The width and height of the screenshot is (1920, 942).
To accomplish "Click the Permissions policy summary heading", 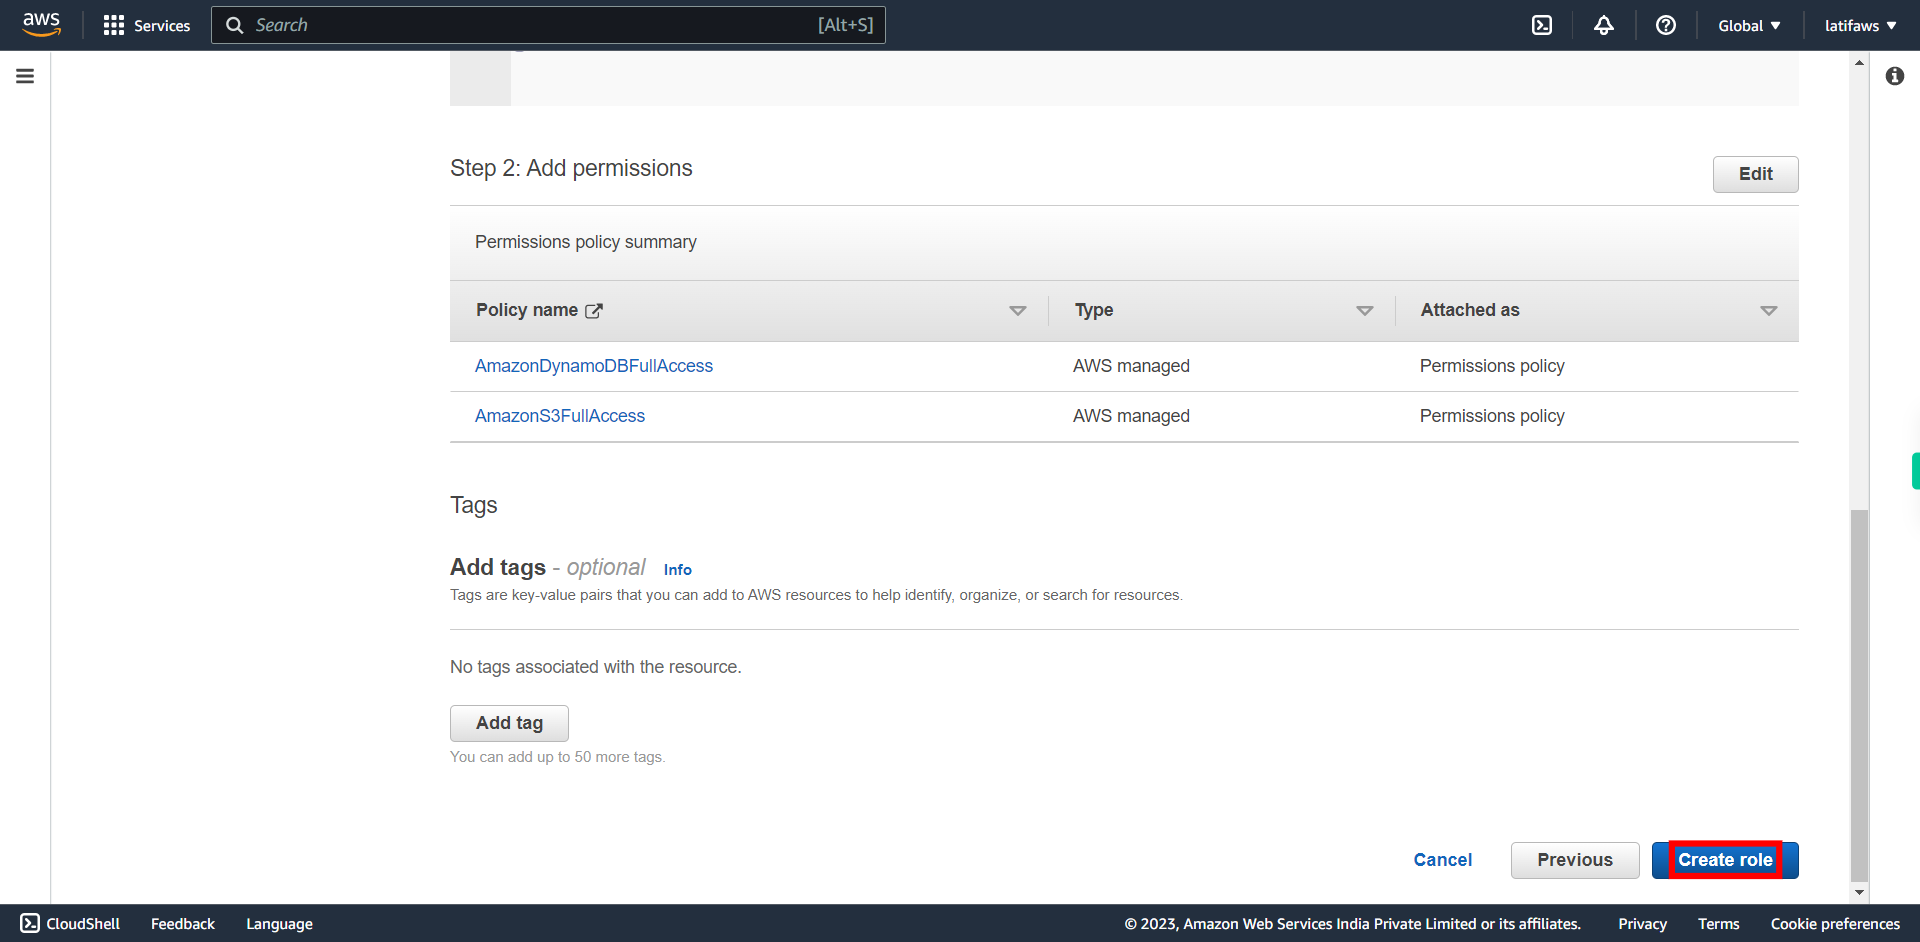I will pyautogui.click(x=586, y=242).
